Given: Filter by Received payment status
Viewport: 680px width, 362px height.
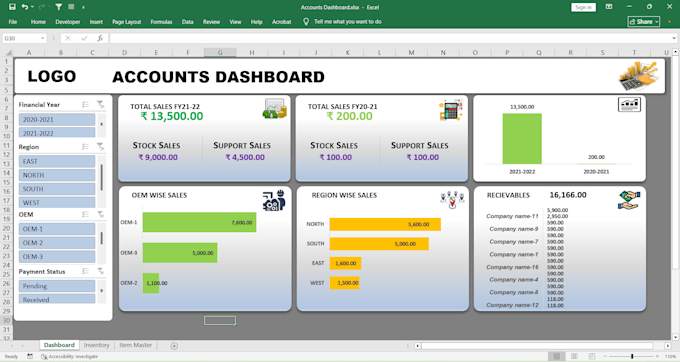Looking at the screenshot, I should [x=57, y=299].
